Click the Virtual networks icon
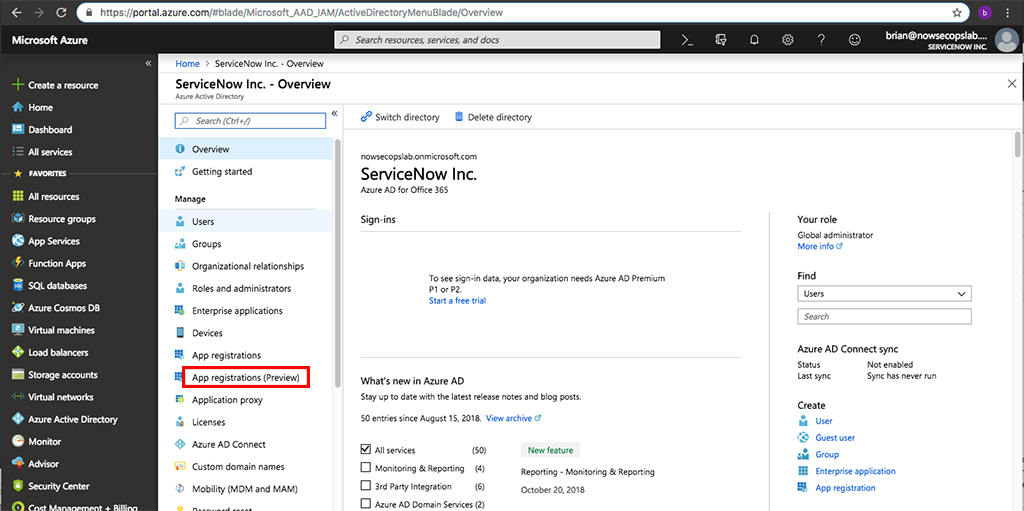 [x=18, y=397]
